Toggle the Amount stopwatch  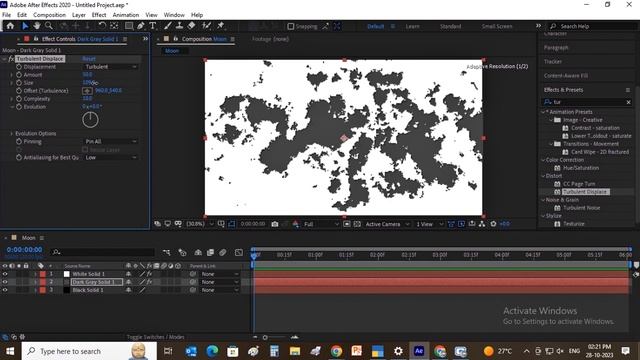[19, 75]
